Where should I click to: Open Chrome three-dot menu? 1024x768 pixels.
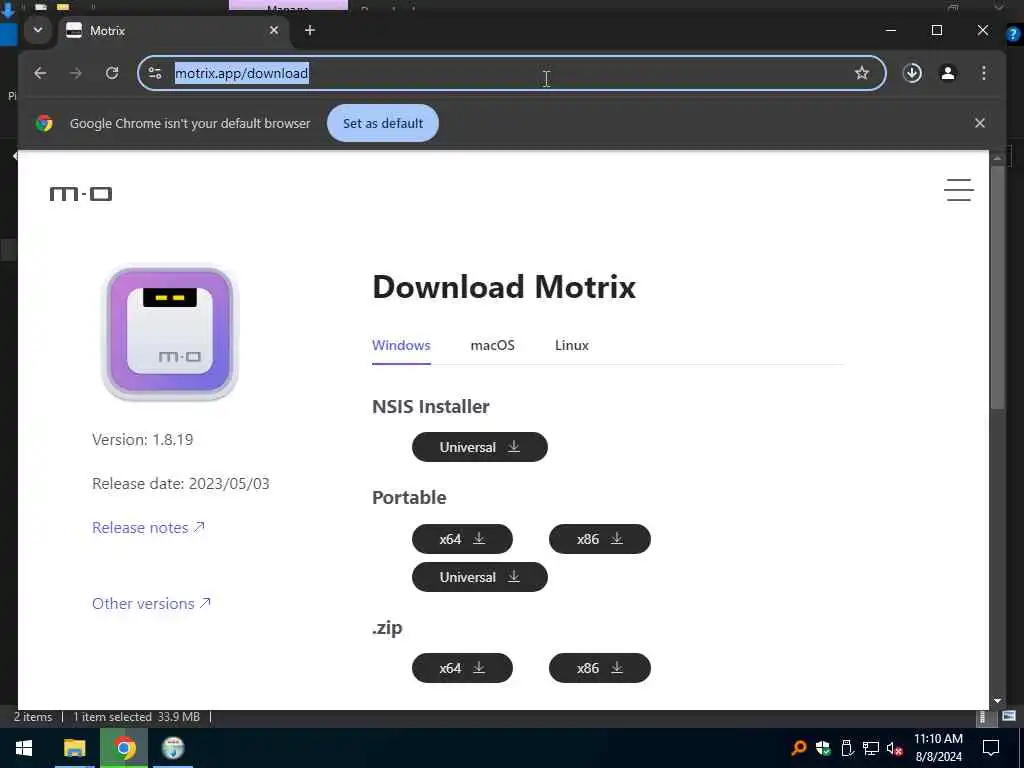point(984,73)
